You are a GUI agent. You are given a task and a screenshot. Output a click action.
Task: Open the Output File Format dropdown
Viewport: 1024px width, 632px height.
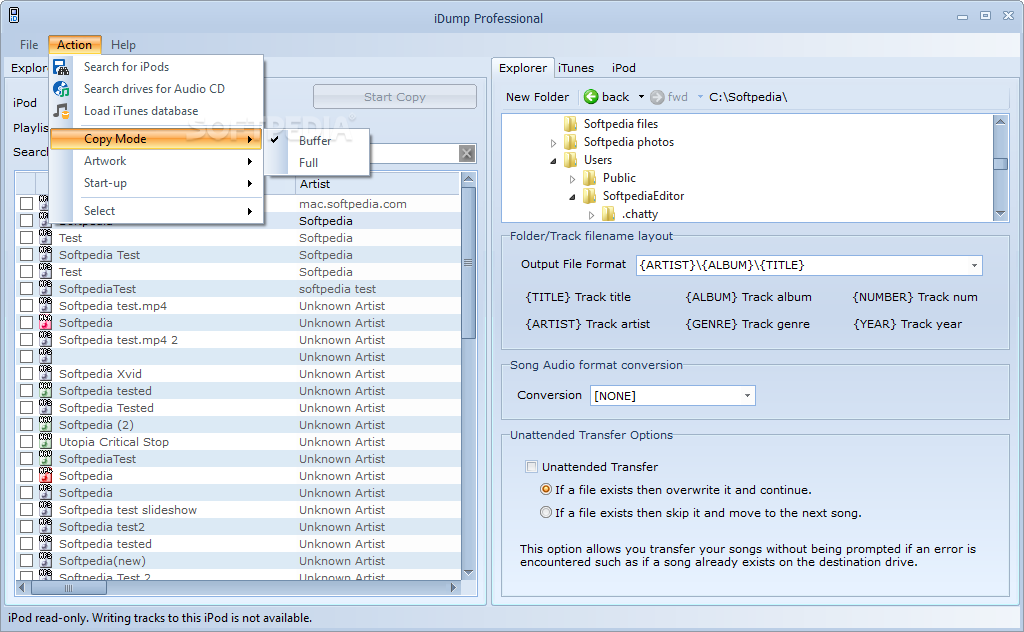click(x=974, y=265)
